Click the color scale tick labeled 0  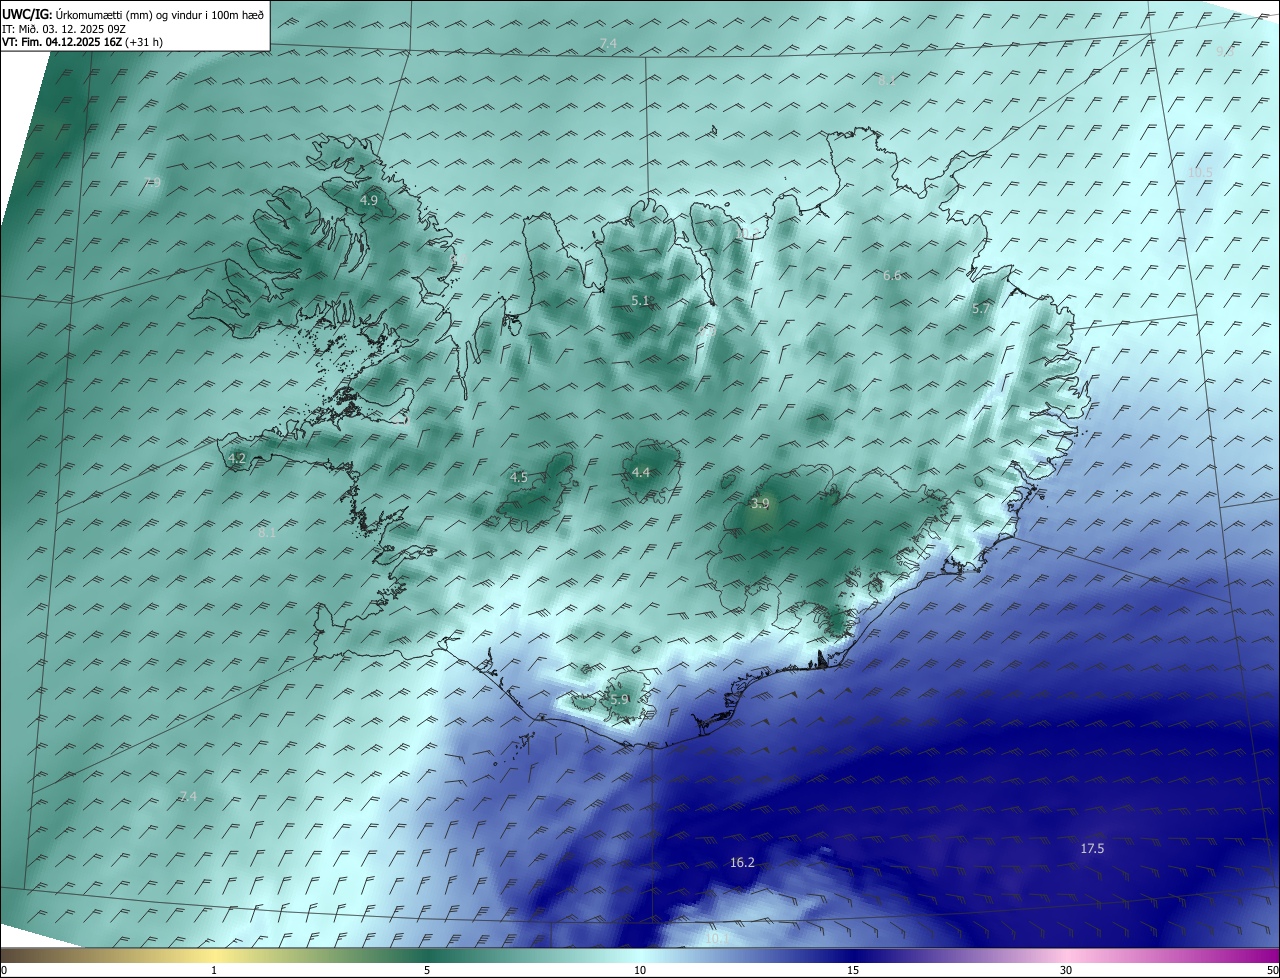pos(4,970)
